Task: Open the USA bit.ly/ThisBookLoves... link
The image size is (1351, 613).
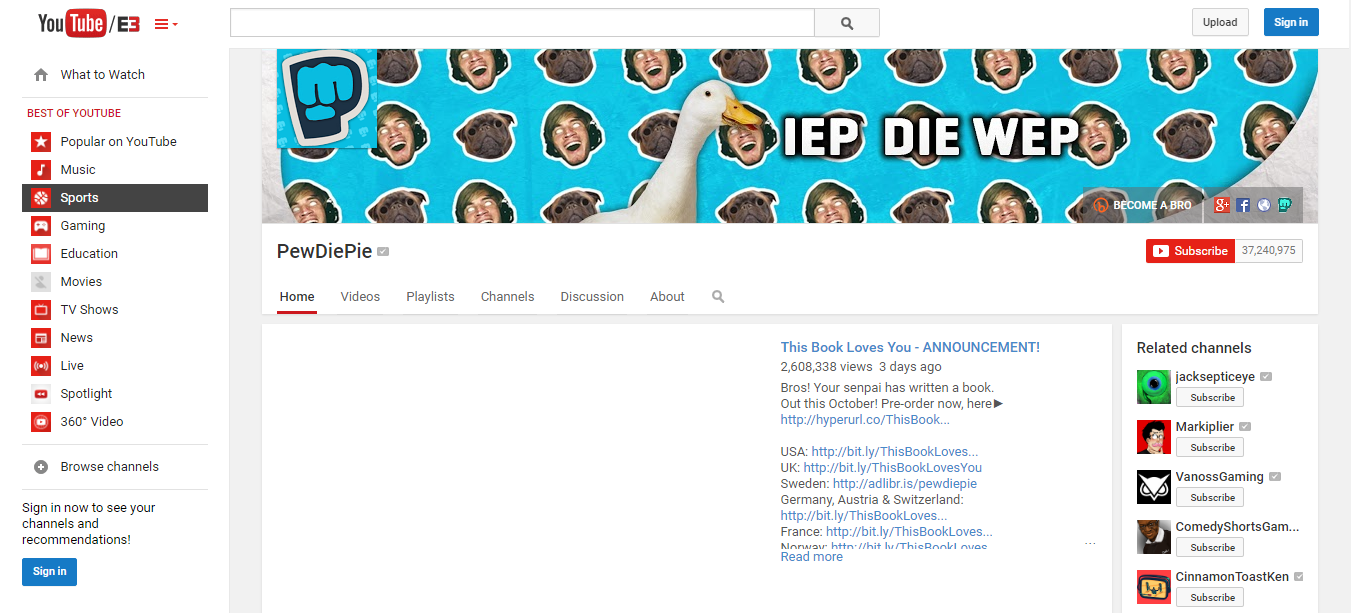Action: 895,452
